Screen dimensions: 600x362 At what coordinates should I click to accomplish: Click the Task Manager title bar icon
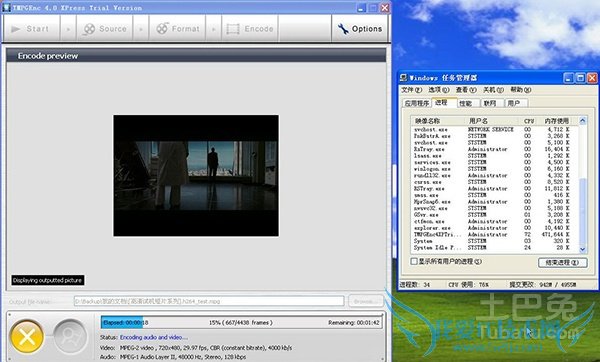coord(404,78)
